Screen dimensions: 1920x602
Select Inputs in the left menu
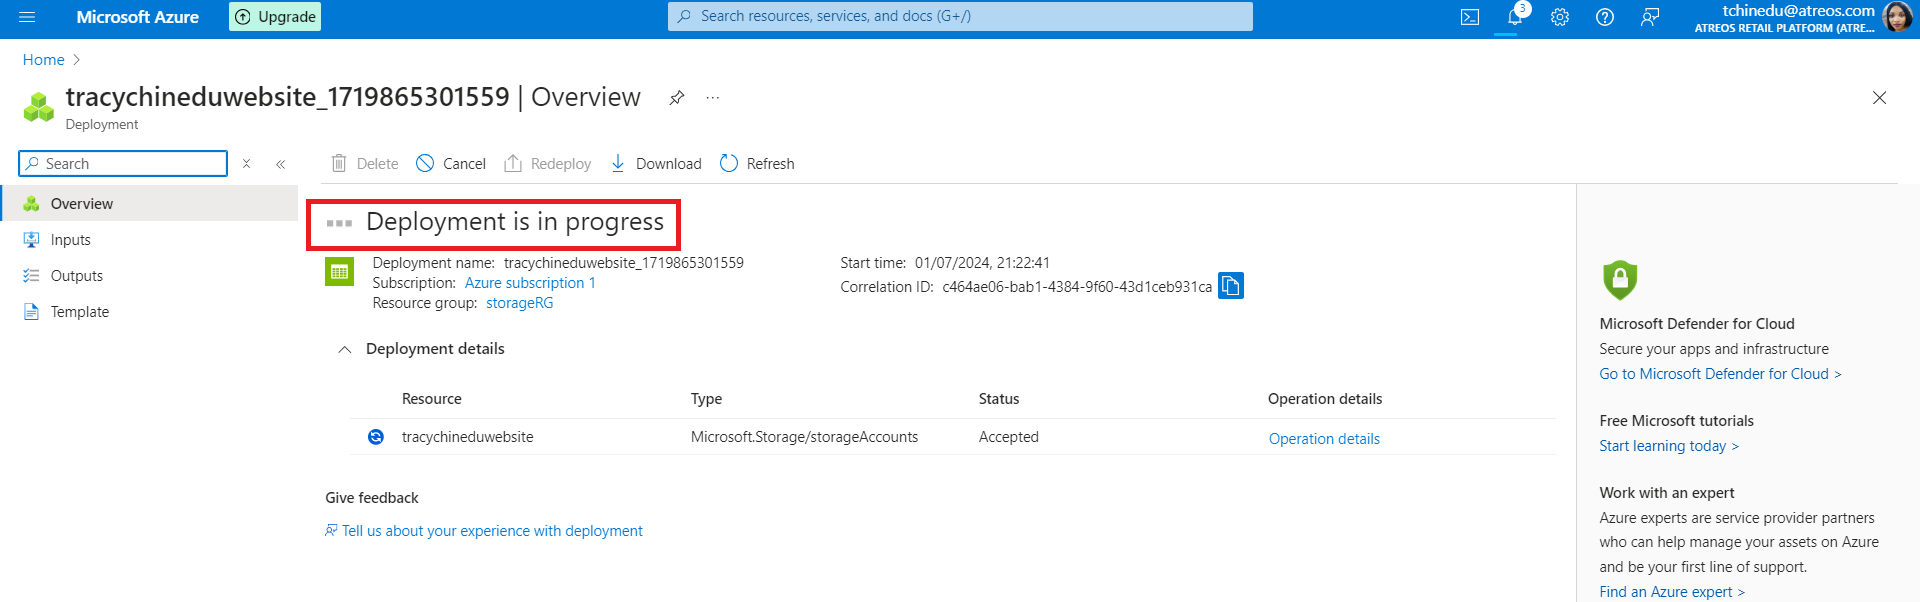click(70, 240)
